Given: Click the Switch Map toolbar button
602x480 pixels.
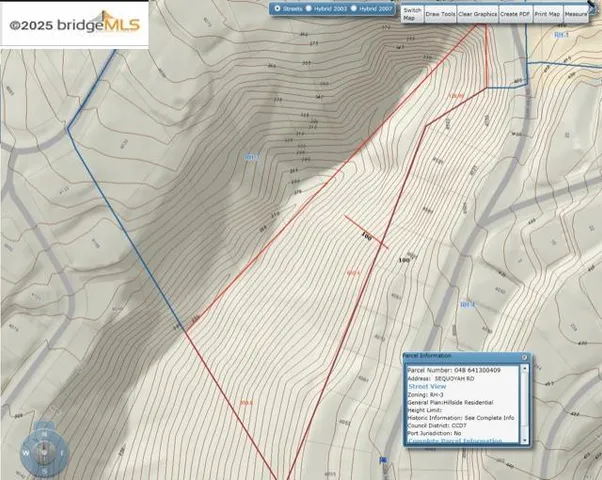Looking at the screenshot, I should 410,14.
